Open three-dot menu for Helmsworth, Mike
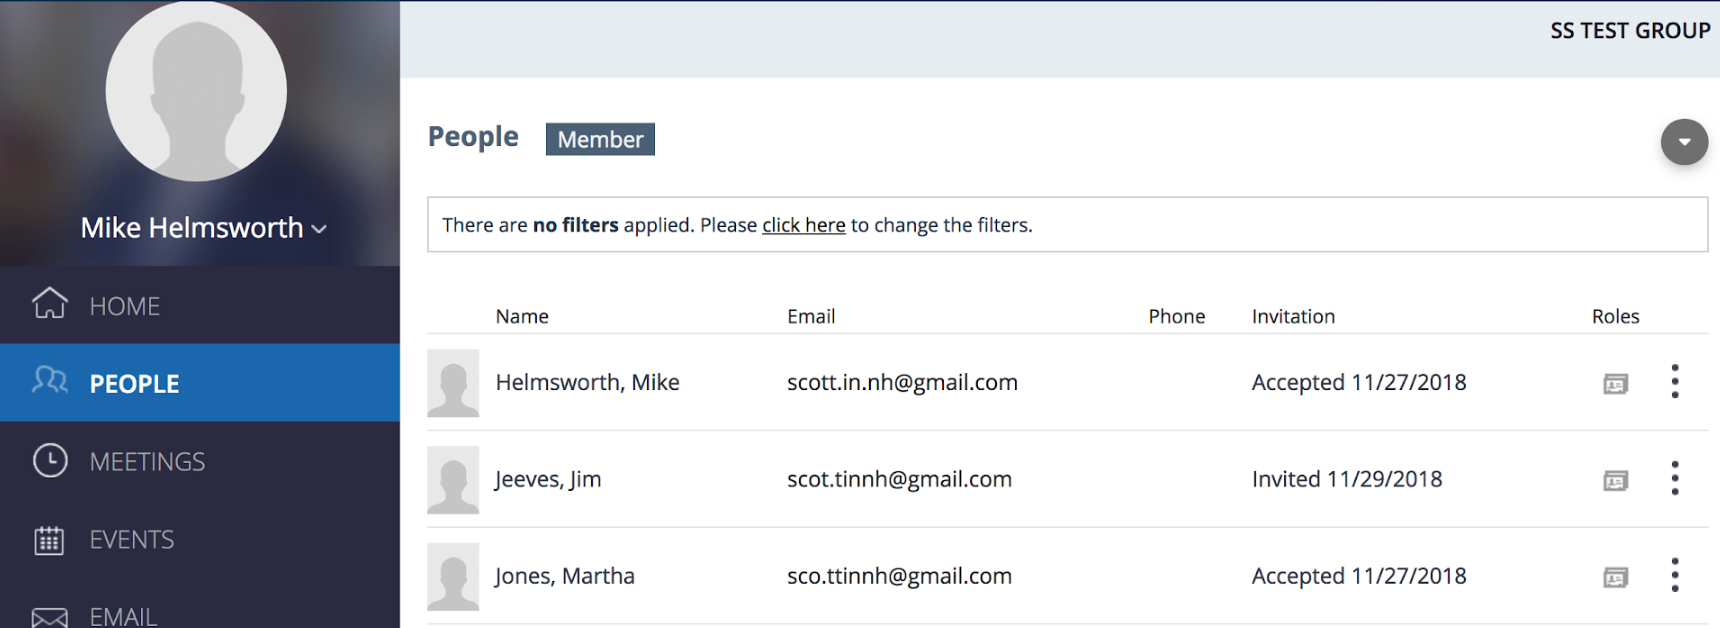This screenshot has width=1720, height=628. click(1675, 381)
